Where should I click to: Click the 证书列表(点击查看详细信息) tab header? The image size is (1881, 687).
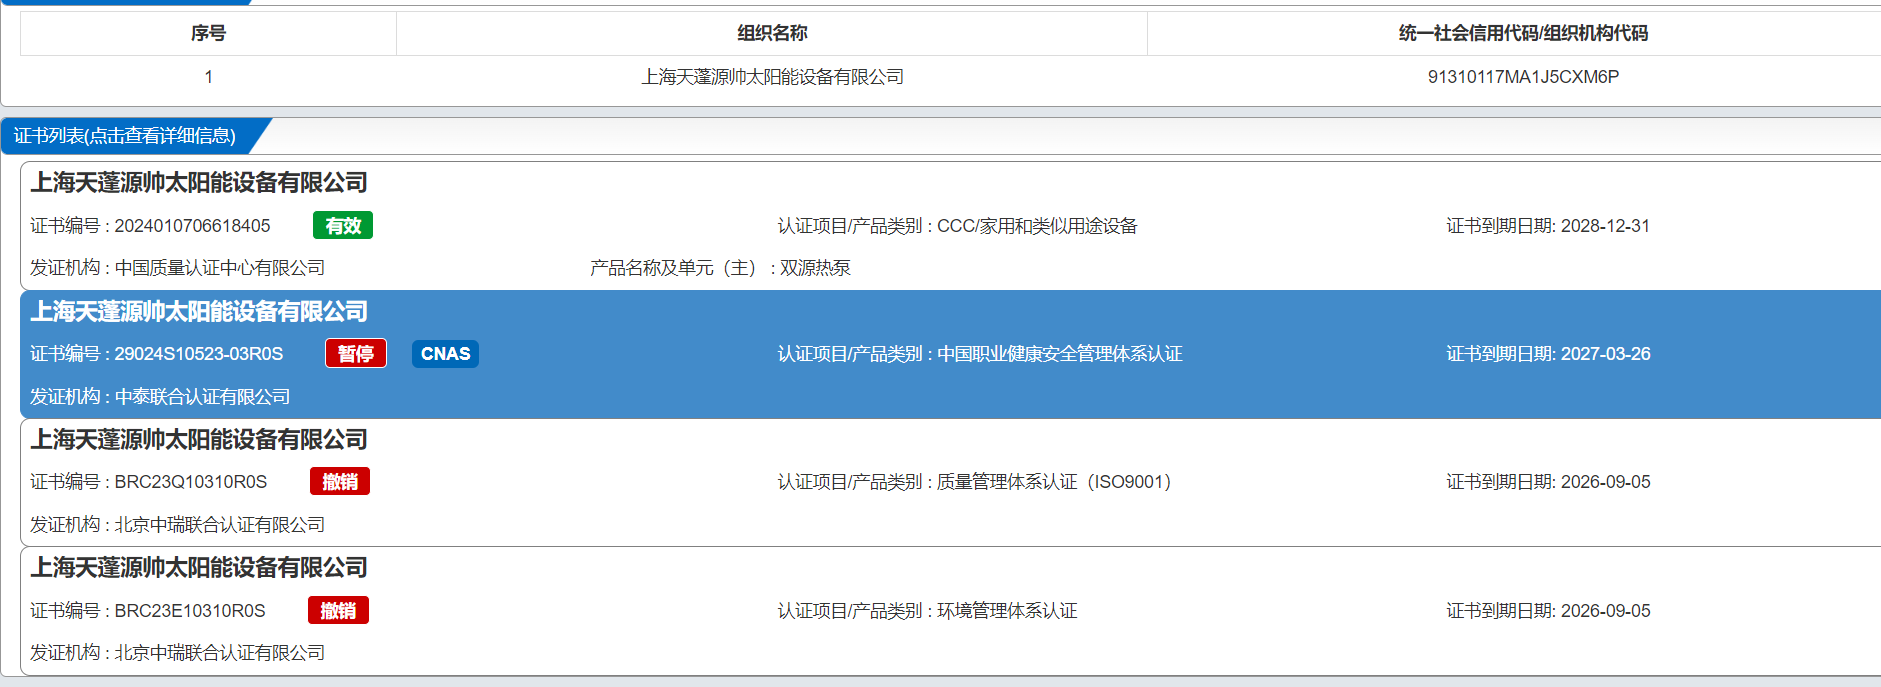125,136
